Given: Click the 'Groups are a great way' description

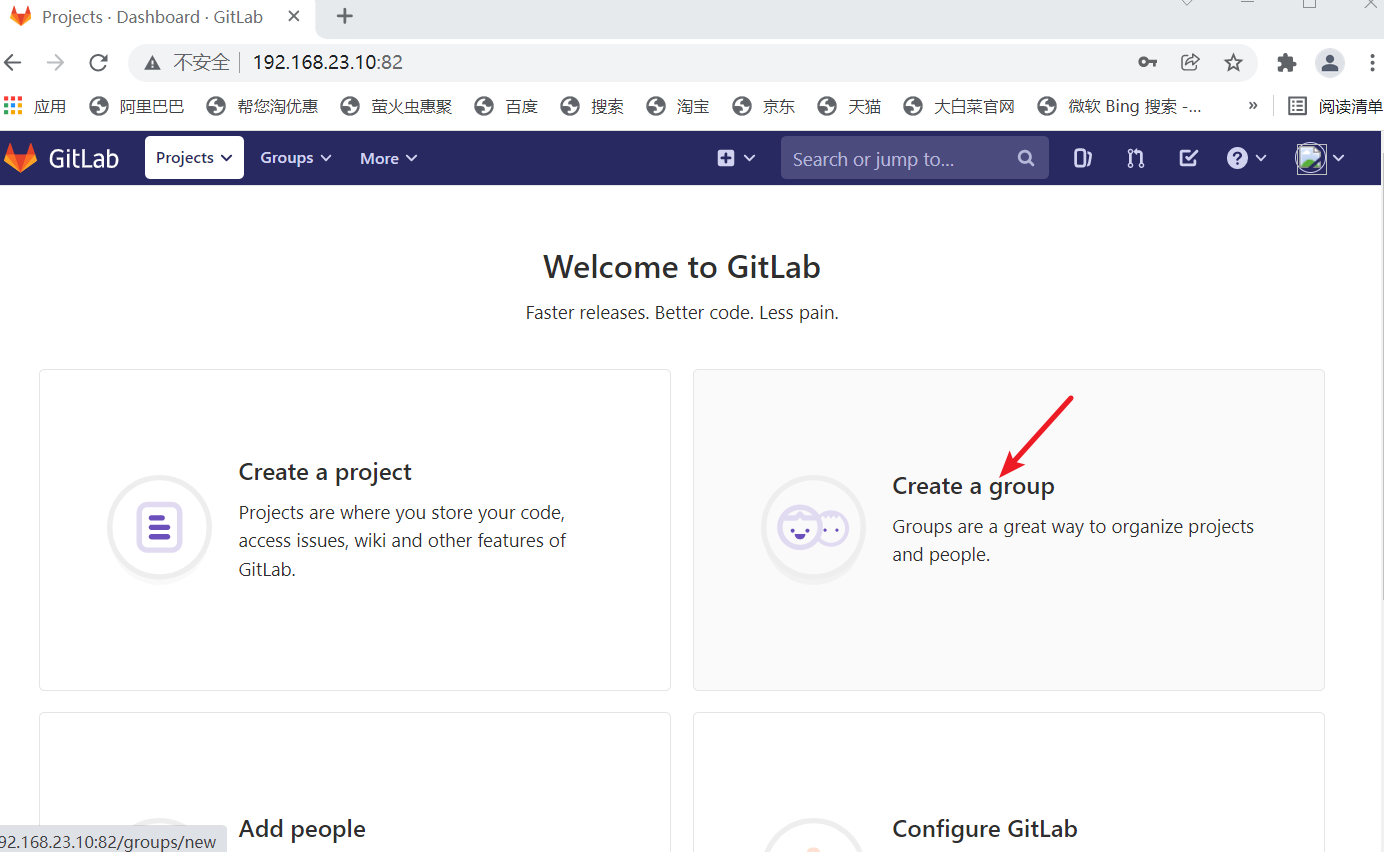Looking at the screenshot, I should point(1073,541).
